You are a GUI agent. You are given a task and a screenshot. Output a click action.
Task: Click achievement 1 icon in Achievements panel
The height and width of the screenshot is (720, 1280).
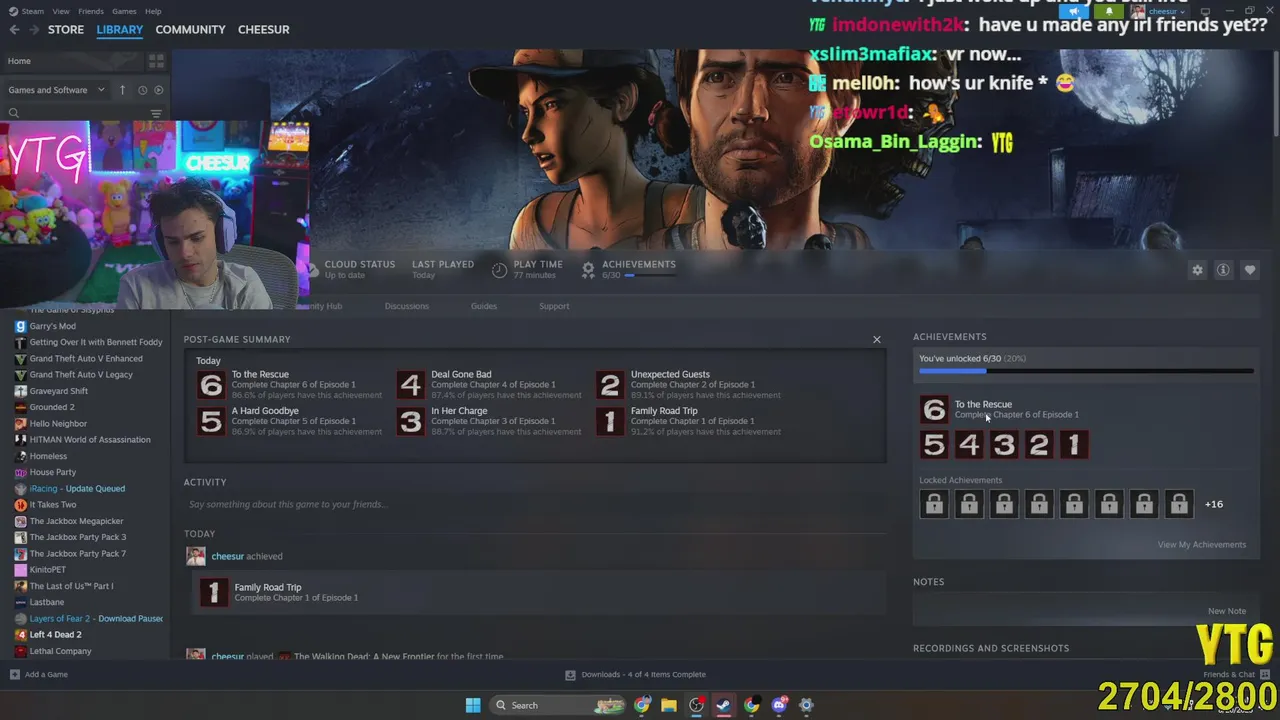click(1074, 444)
